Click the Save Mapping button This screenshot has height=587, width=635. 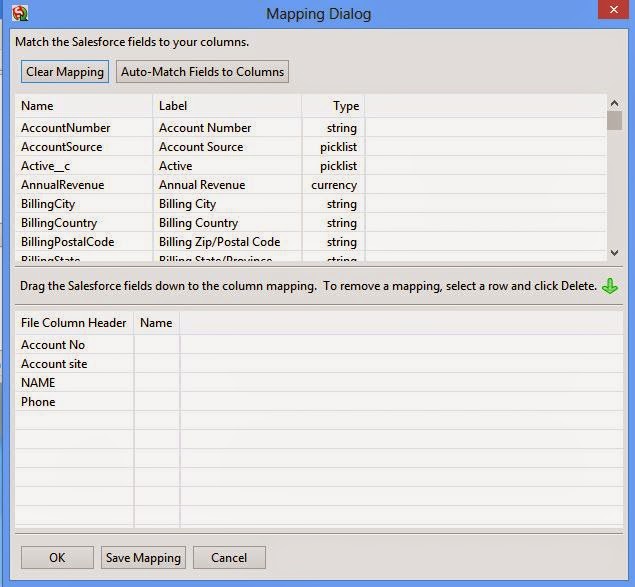143,557
